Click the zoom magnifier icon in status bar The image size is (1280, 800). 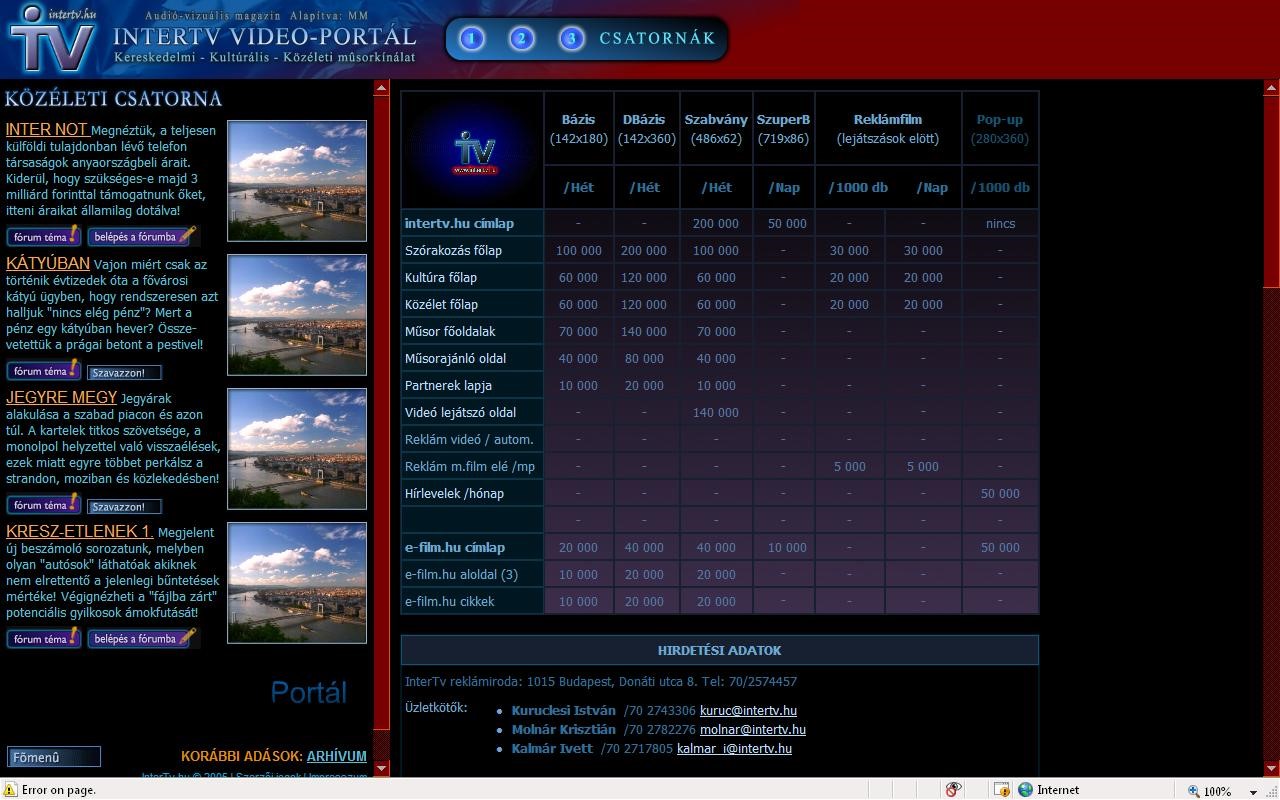pos(1193,790)
